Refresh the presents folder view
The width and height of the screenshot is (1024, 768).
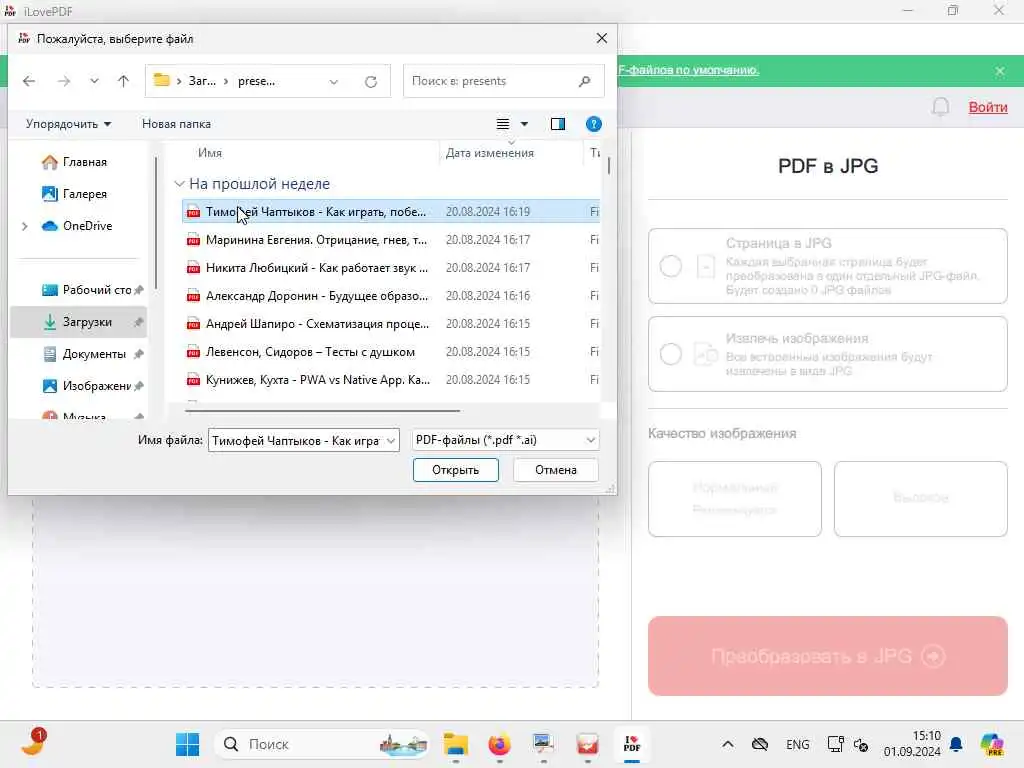[x=370, y=82]
